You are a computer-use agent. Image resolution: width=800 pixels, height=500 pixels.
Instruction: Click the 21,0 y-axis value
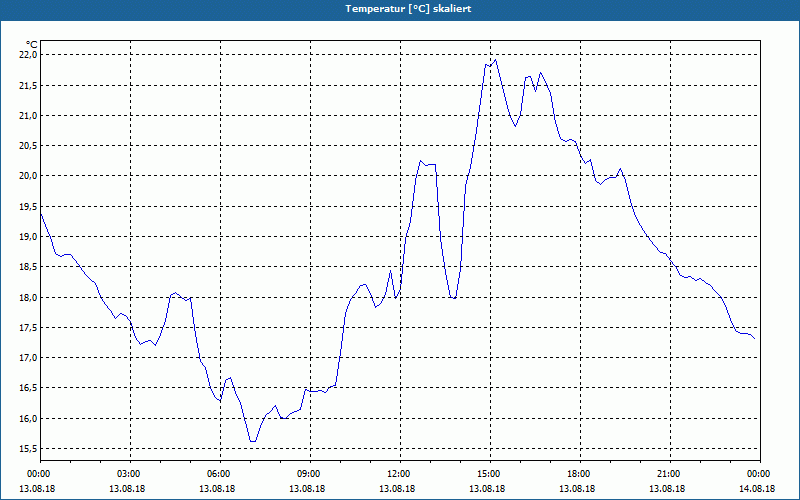pos(30,116)
